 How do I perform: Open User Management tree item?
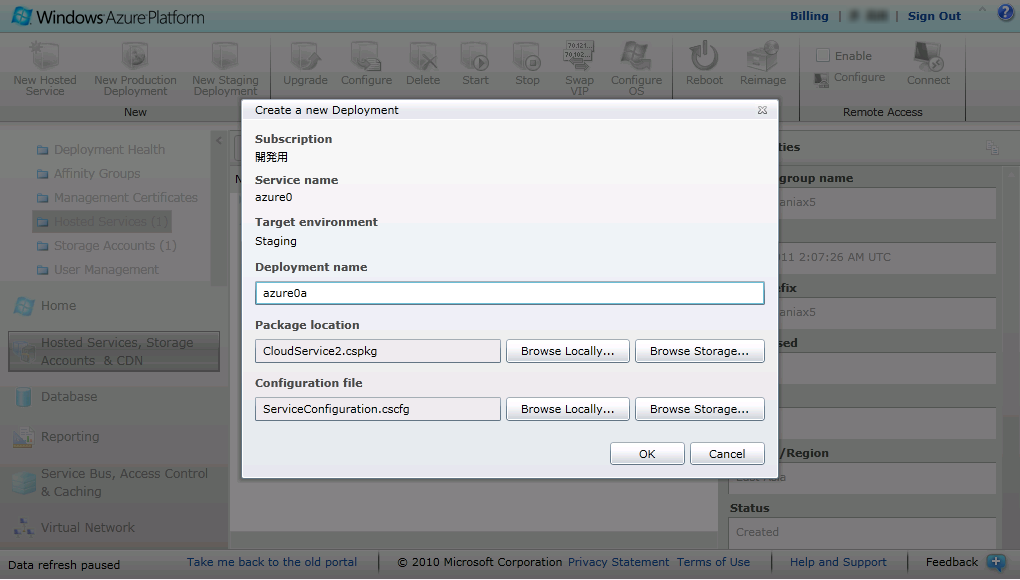(x=98, y=270)
